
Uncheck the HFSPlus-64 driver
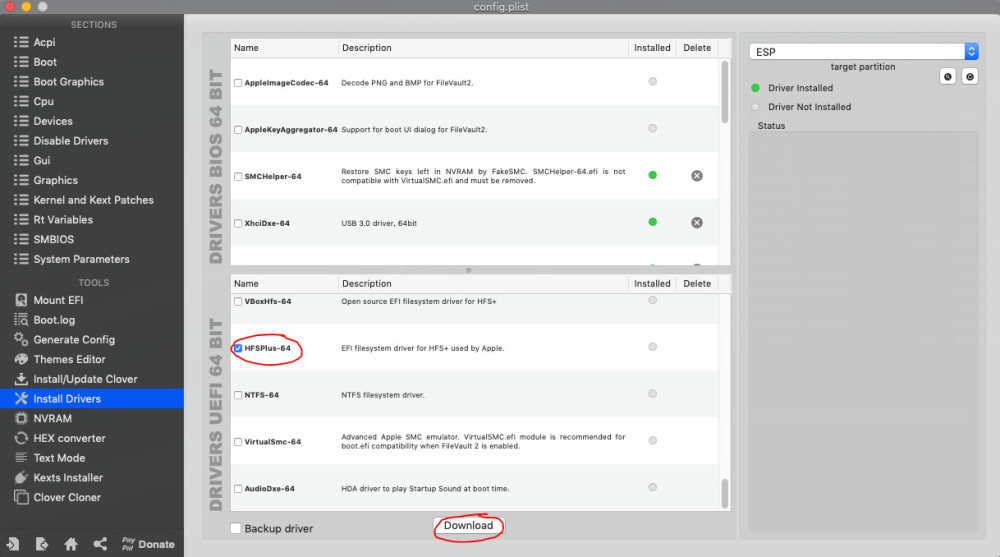coord(238,348)
